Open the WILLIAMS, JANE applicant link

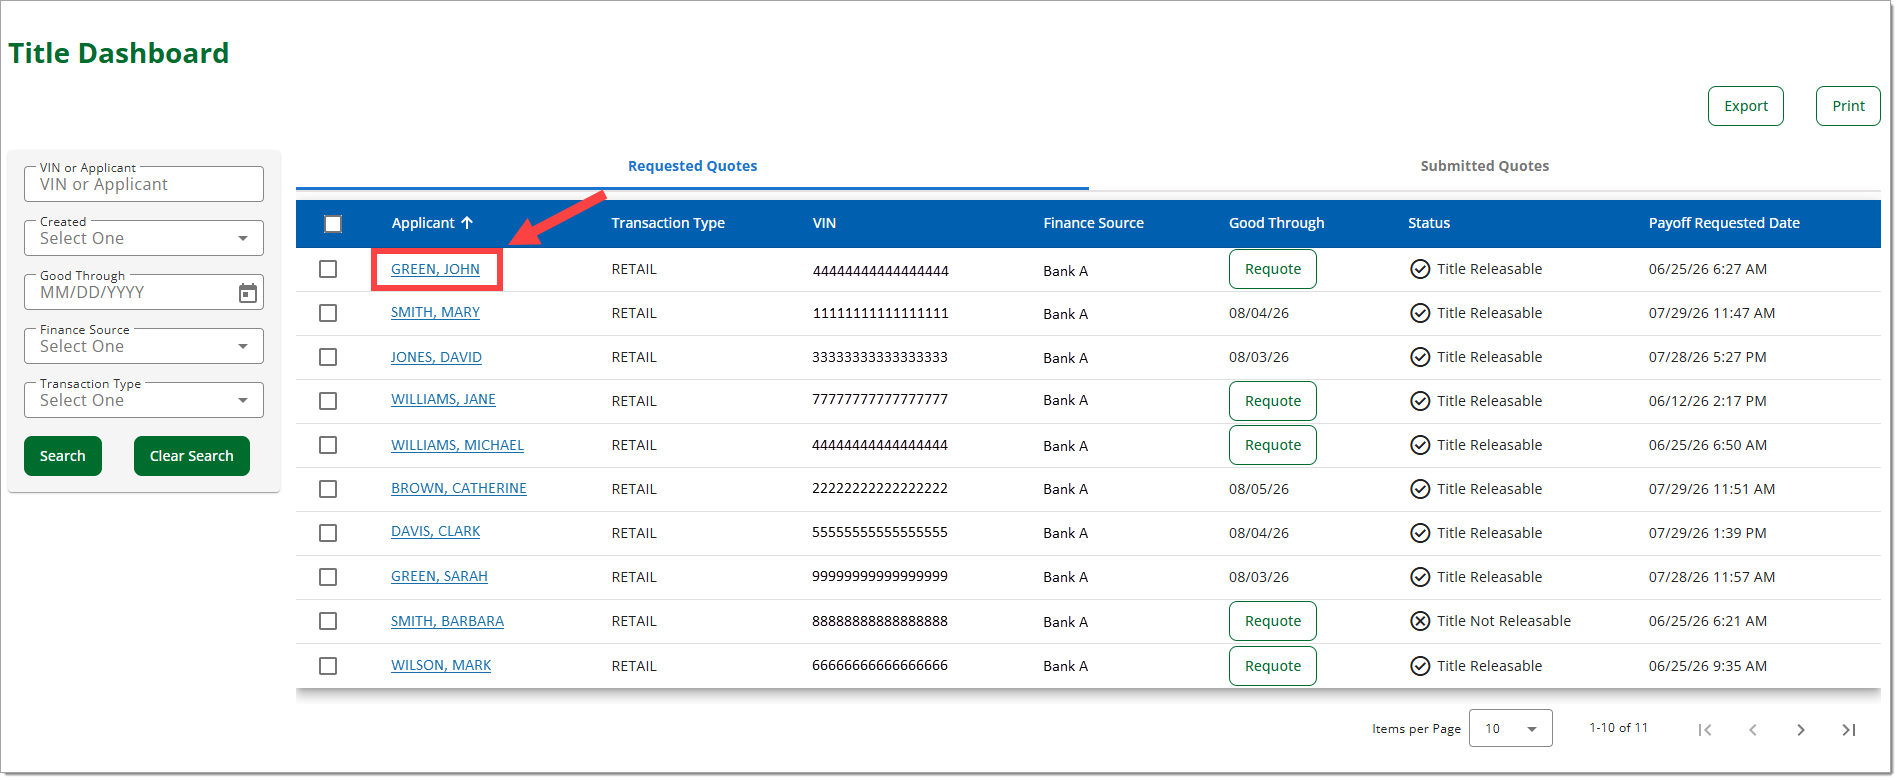point(443,399)
